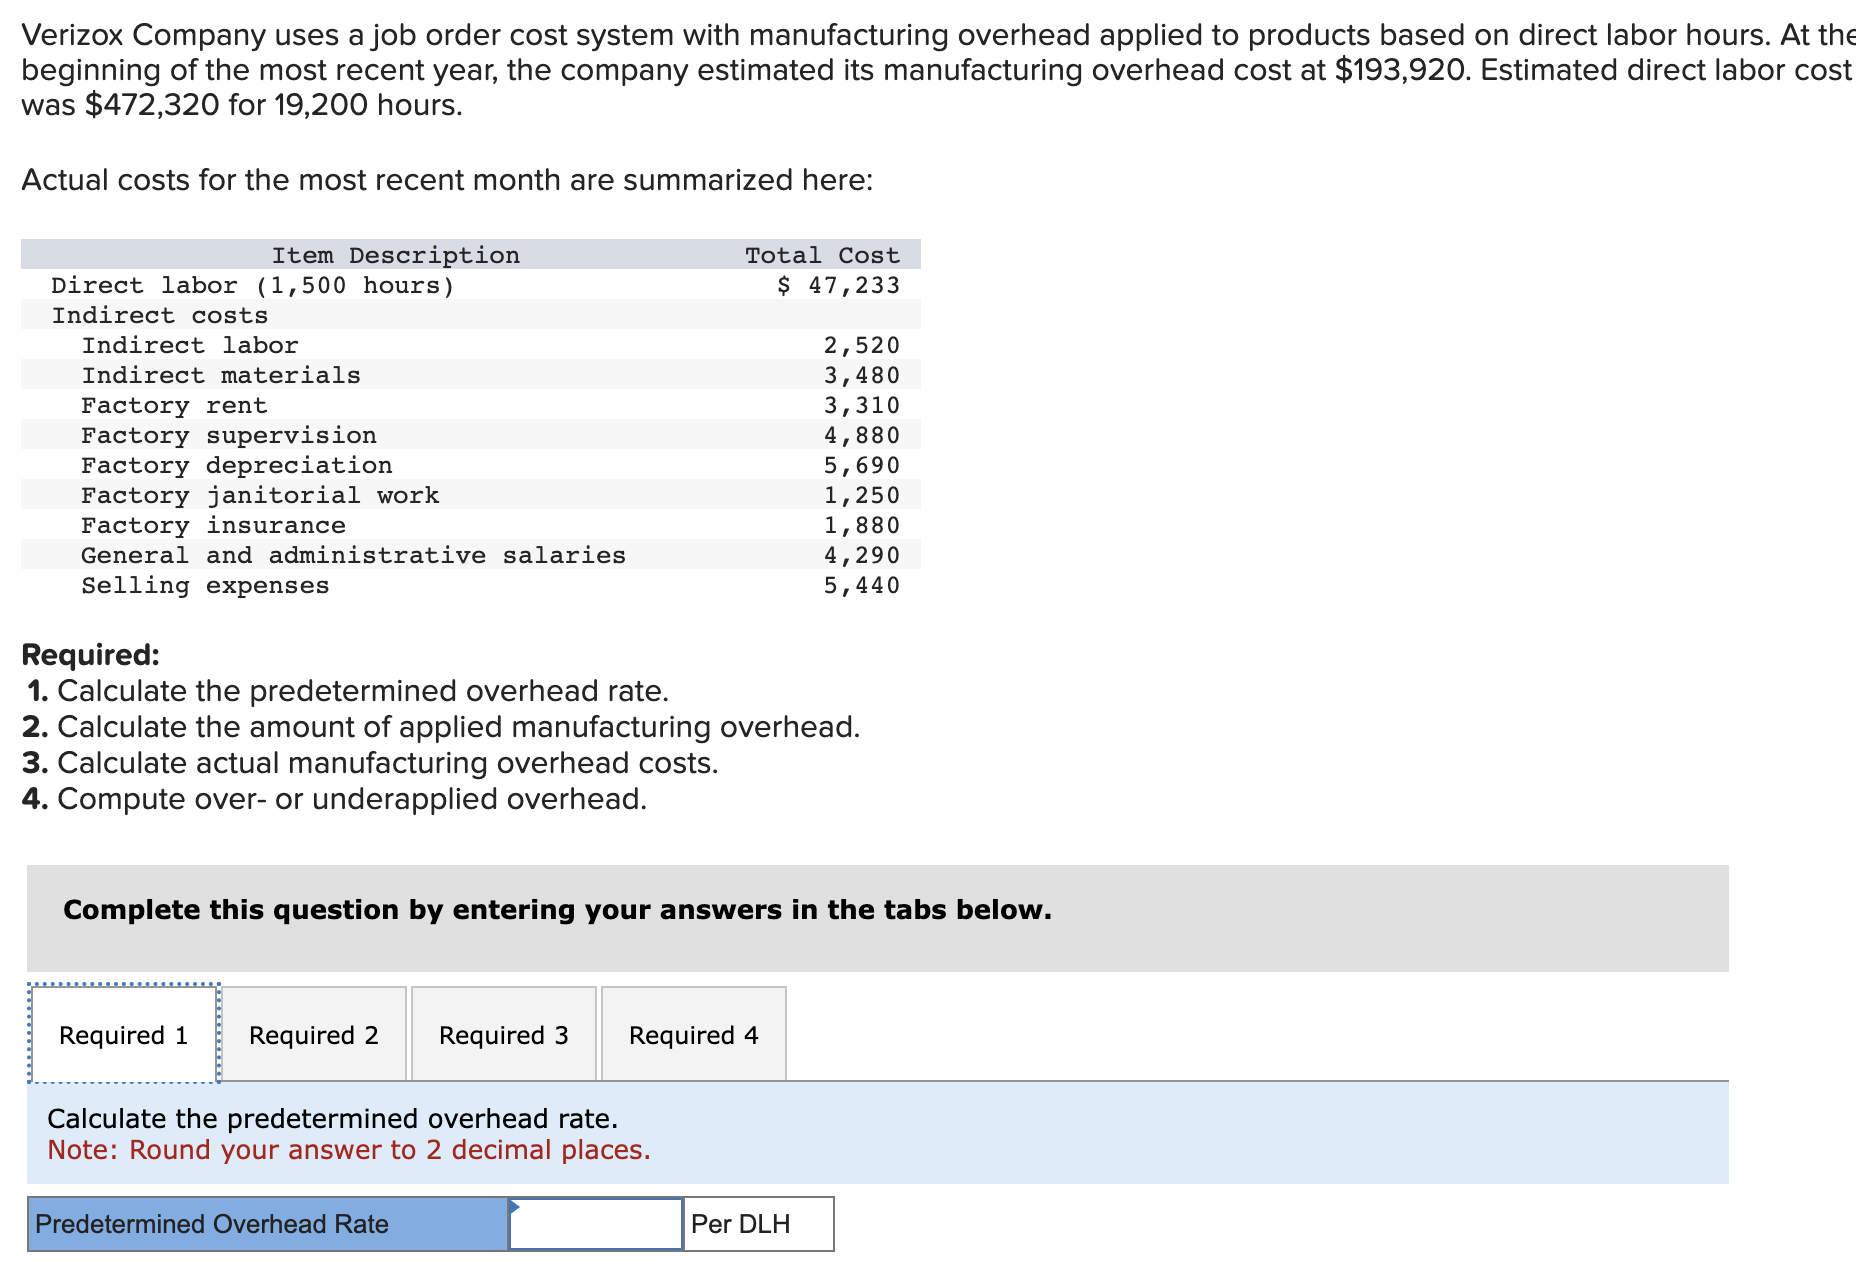Click Actual costs for the most recent month sentence

pos(447,180)
